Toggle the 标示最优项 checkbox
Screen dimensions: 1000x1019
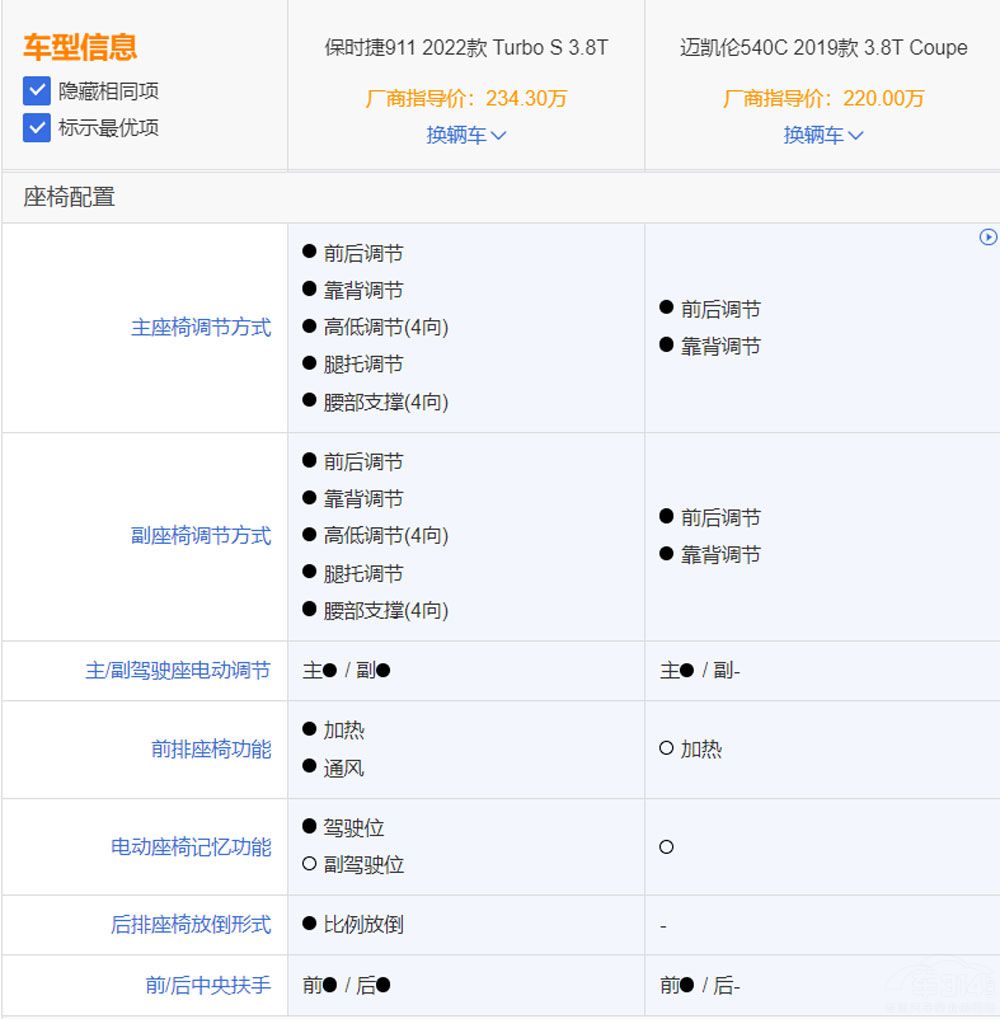coord(37,128)
